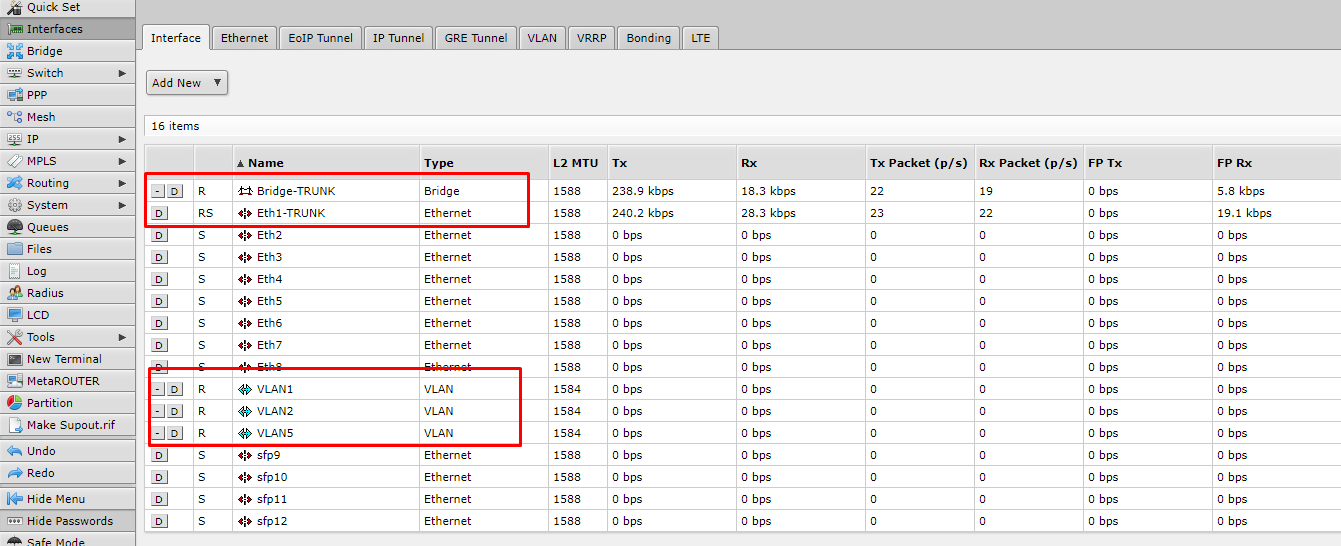Screen dimensions: 1341x546
Task: Switch to the Bonding tab
Action: point(649,38)
